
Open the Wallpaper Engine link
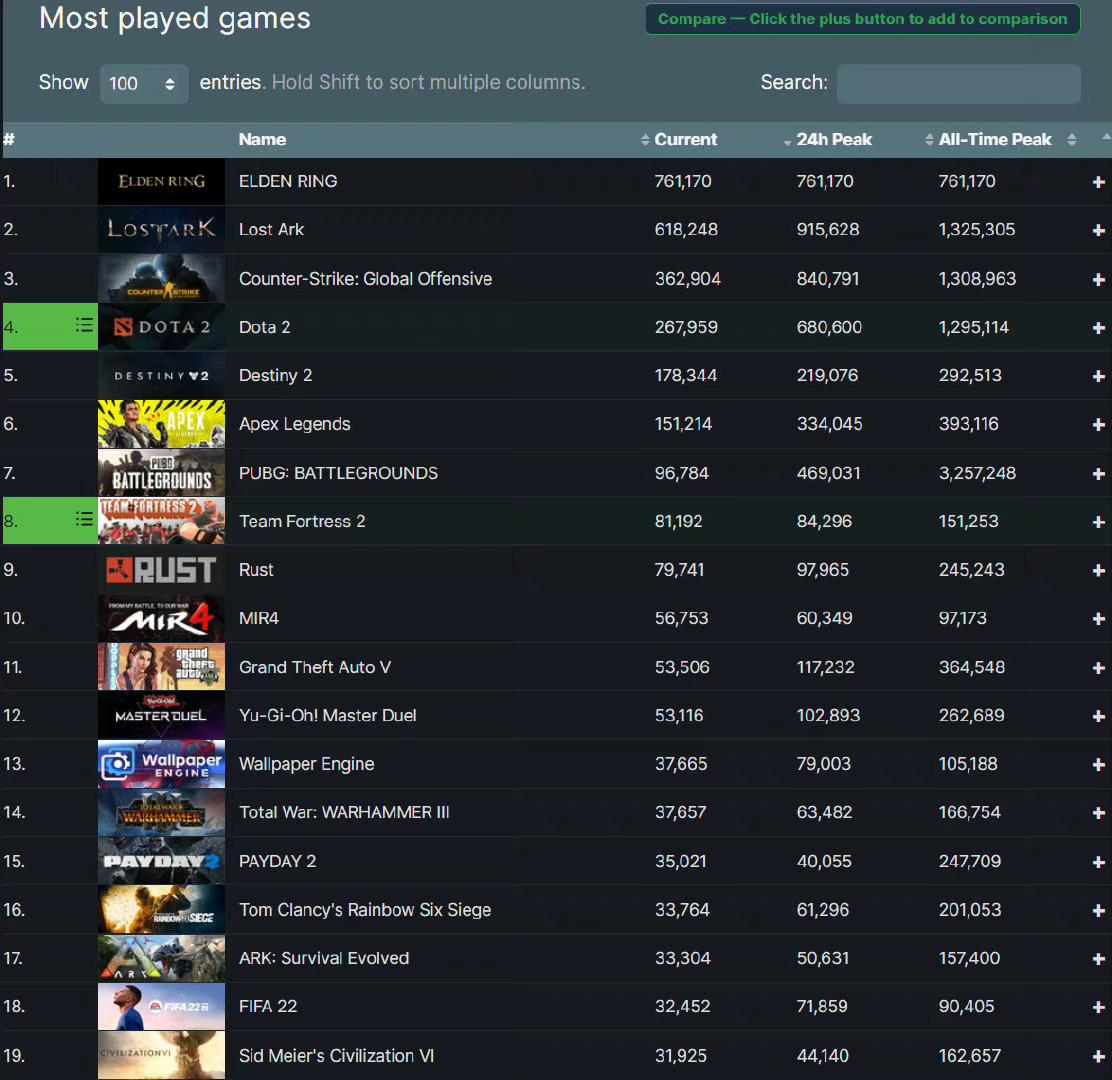[x=306, y=764]
